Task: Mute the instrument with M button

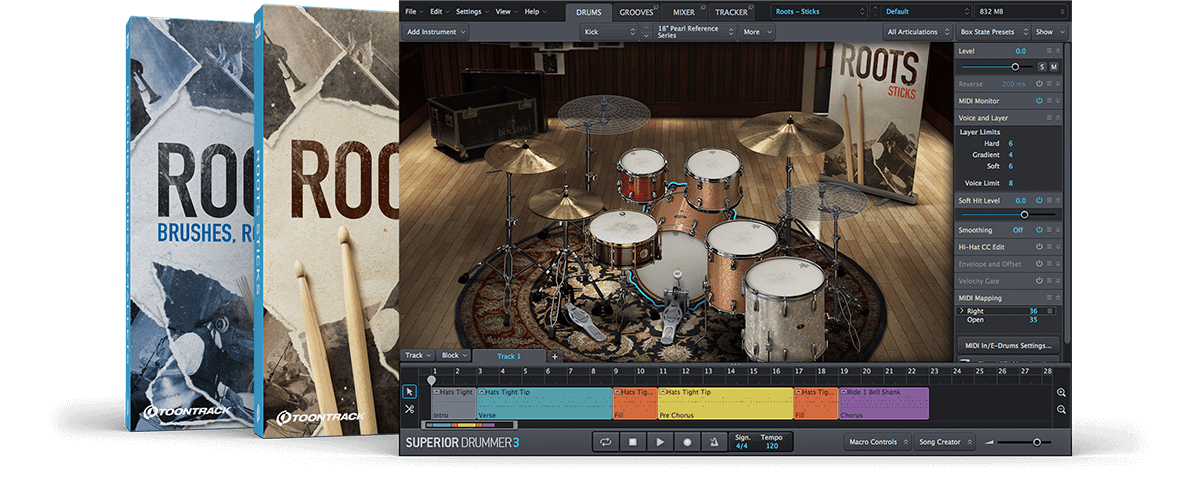Action: tap(1053, 66)
